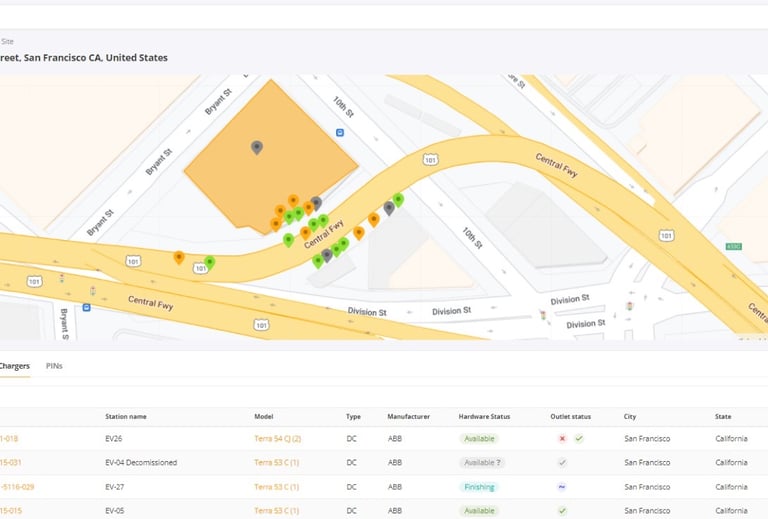Select the EV-05 station name cell
The width and height of the screenshot is (768, 519).
(x=115, y=511)
